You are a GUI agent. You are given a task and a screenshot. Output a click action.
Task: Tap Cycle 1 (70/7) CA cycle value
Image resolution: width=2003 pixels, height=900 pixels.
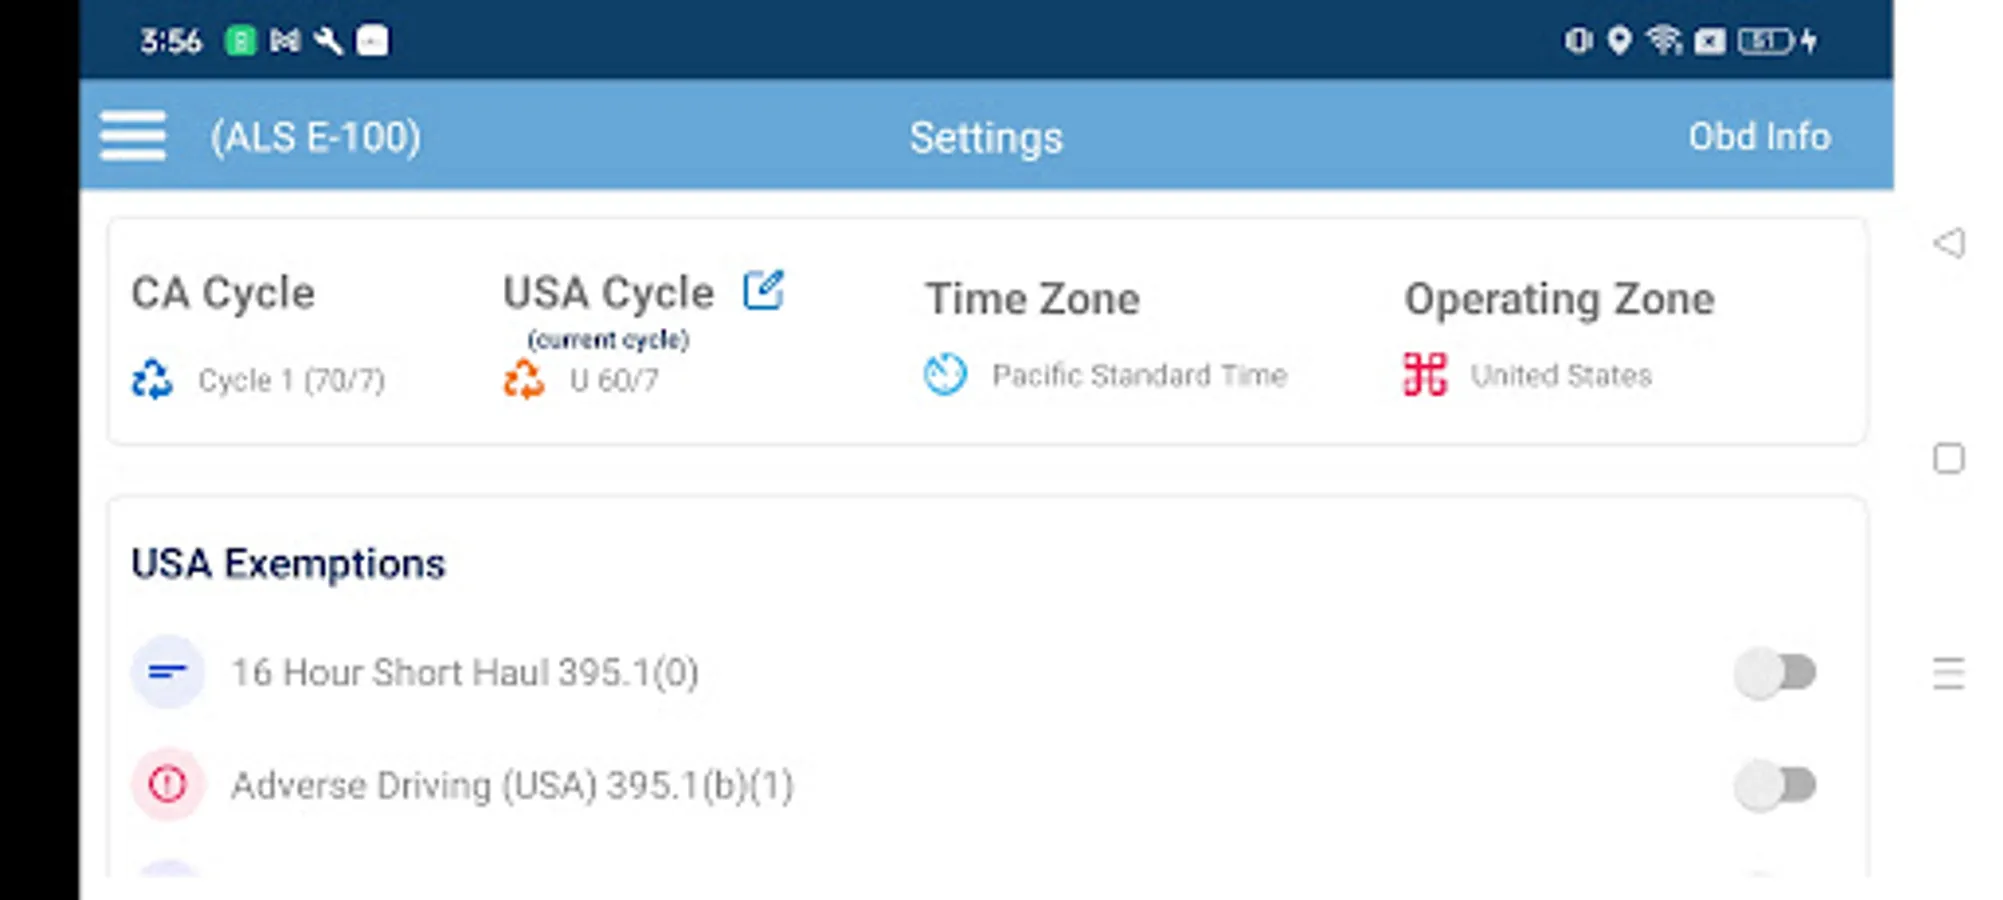click(291, 381)
